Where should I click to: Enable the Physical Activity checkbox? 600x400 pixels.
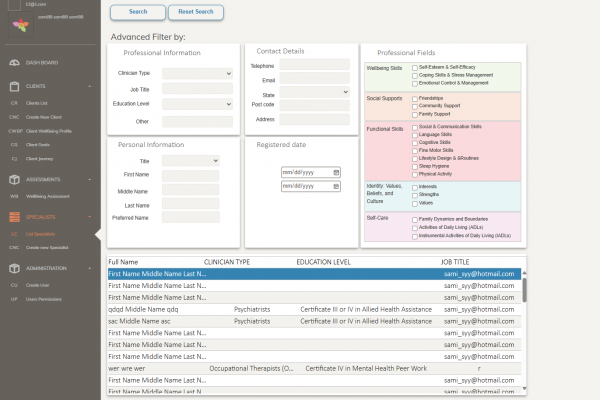click(x=414, y=175)
